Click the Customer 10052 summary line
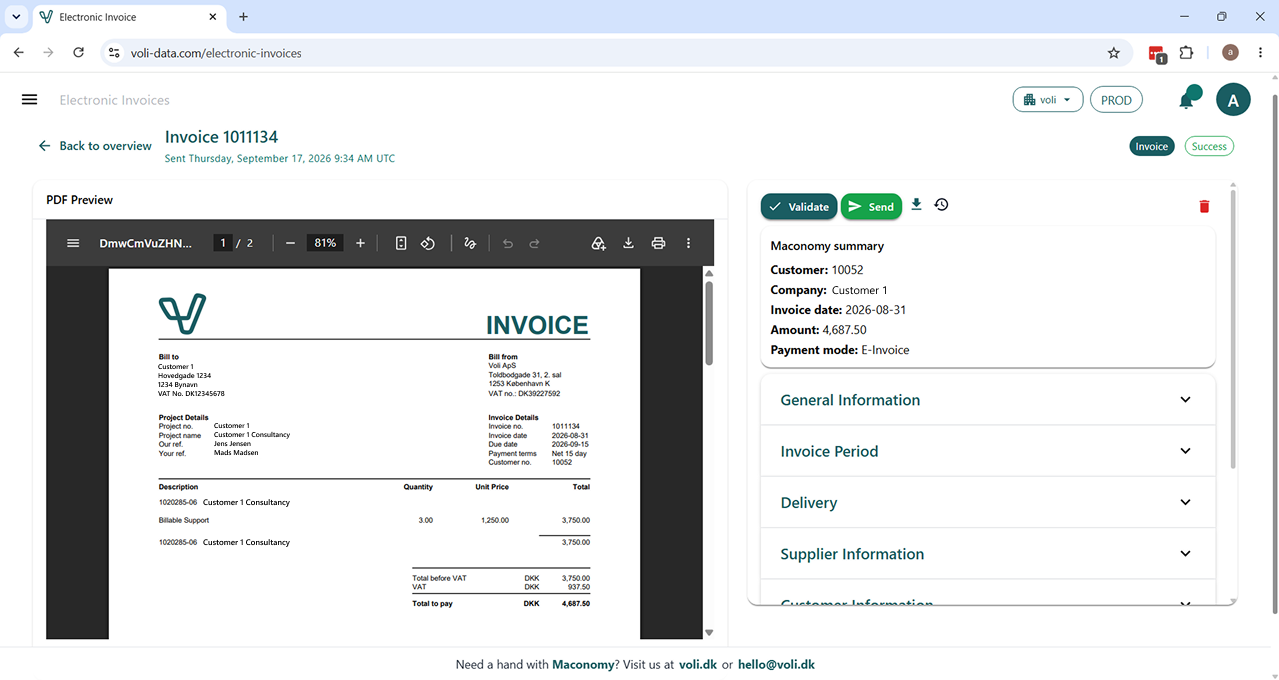Screen dimensions: 1279x680 pos(817,270)
